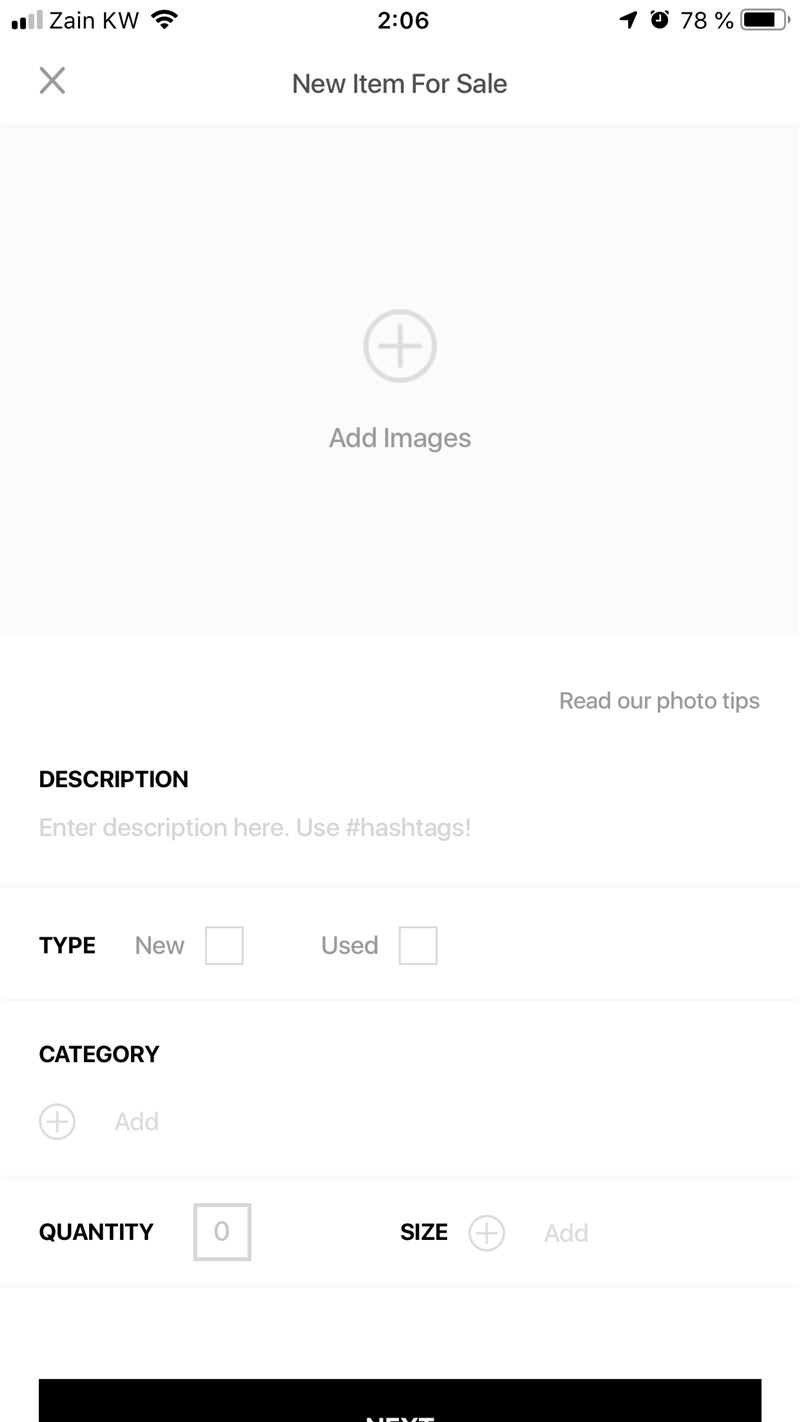The width and height of the screenshot is (800, 1422).
Task: Tap the location arrow status icon
Action: 628,19
